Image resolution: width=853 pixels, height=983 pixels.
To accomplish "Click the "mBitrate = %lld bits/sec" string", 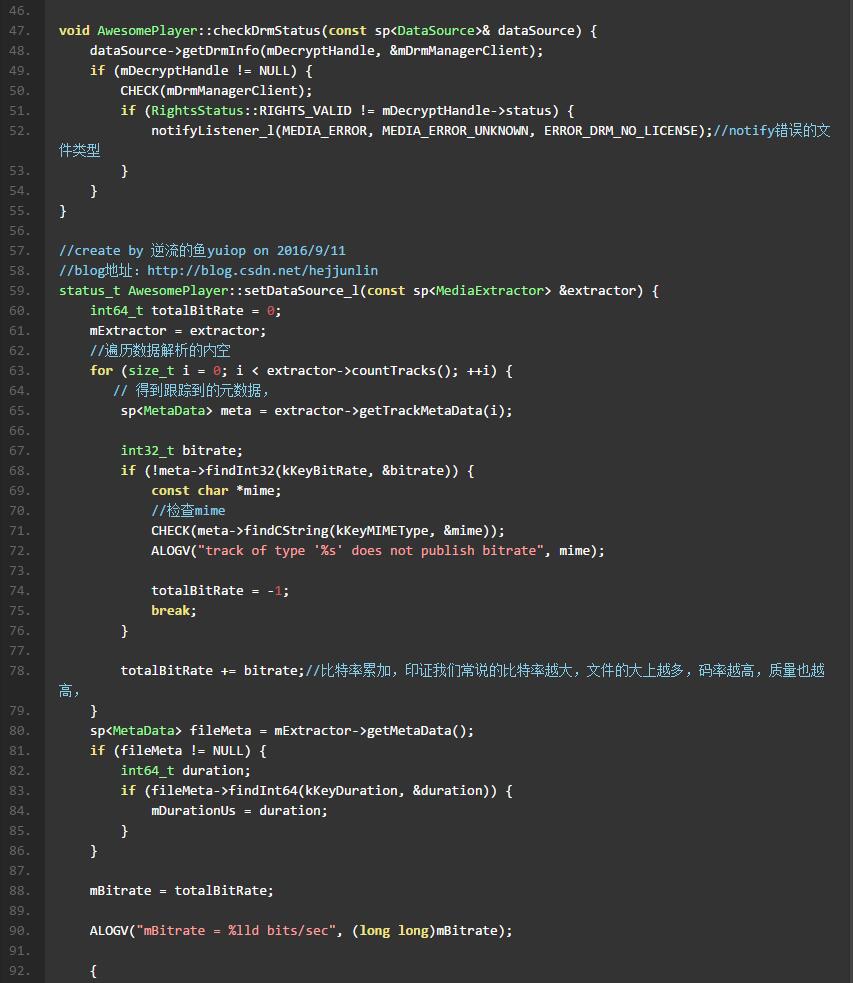I will coord(236,930).
